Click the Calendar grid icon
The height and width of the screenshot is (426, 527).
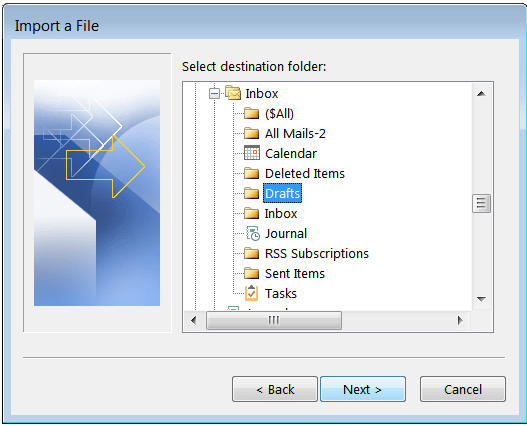tap(252, 153)
